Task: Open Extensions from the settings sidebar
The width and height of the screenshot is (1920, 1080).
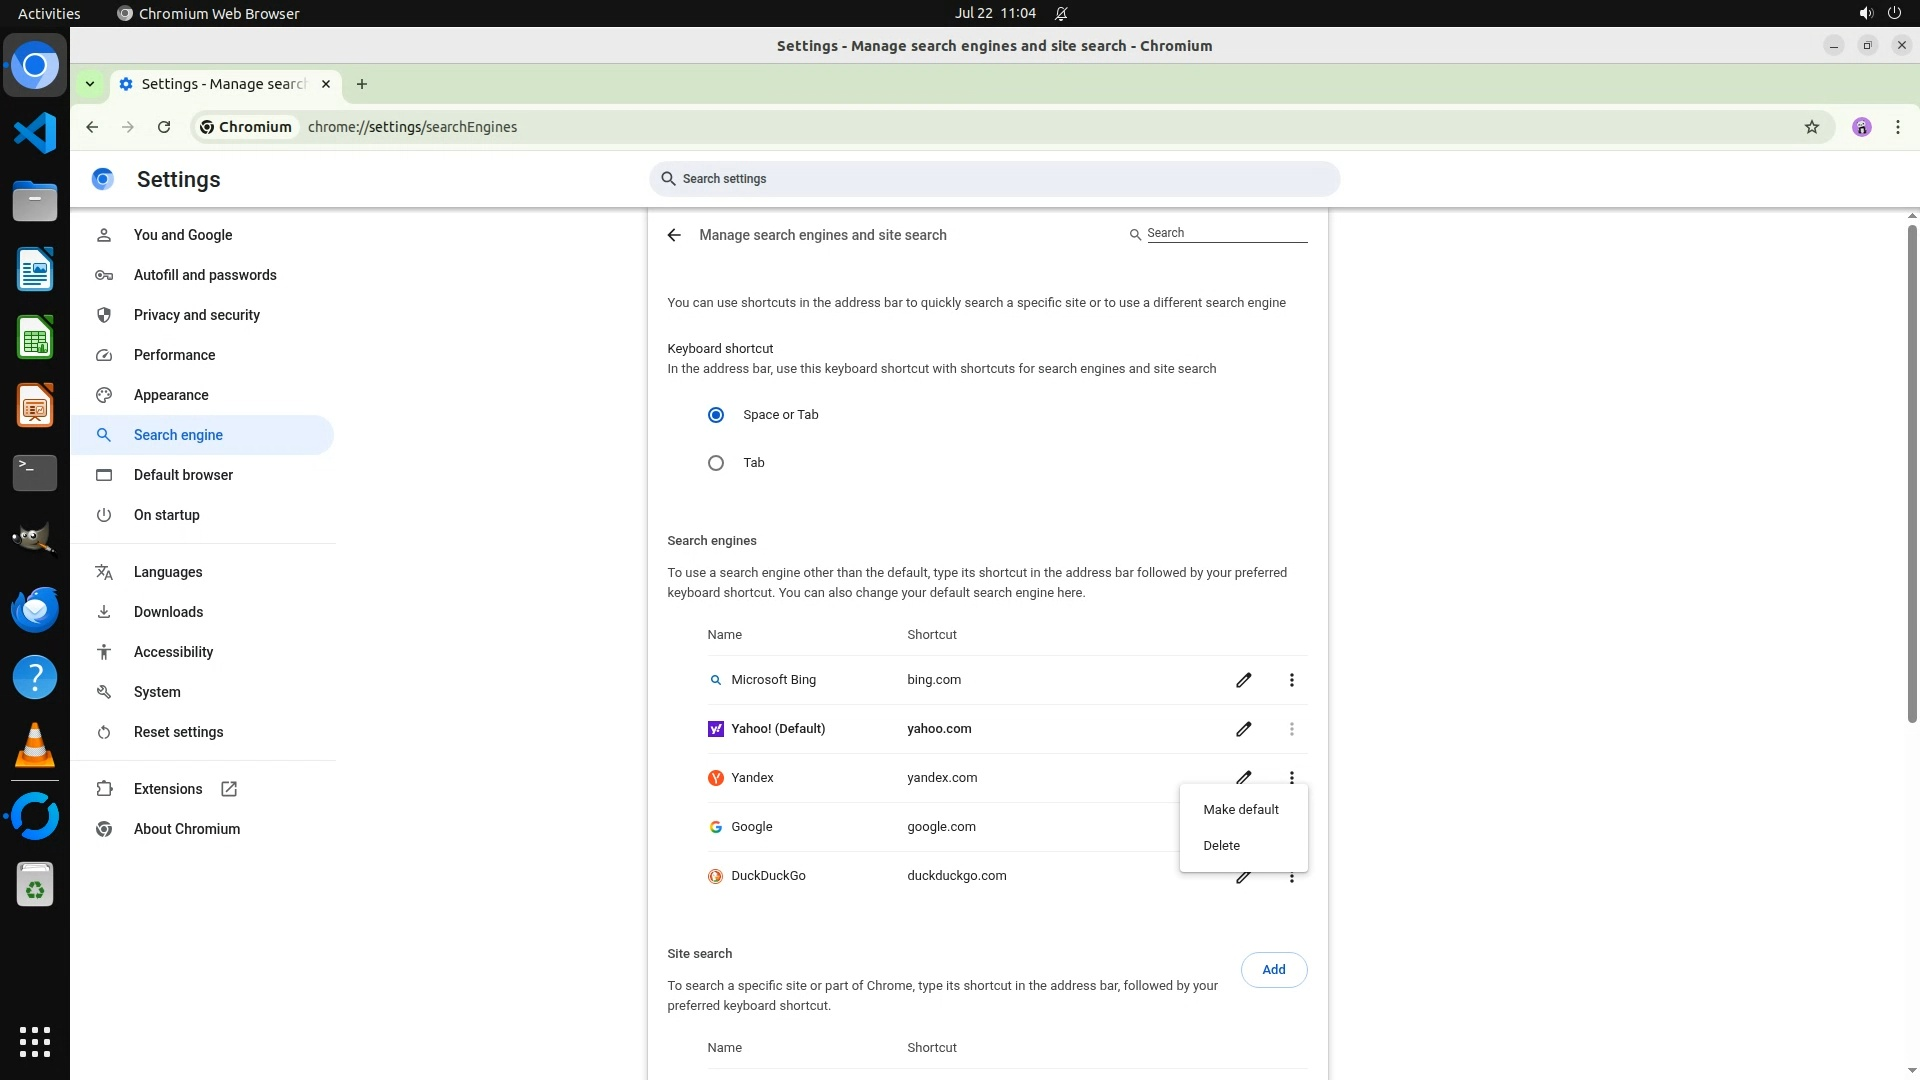Action: click(x=168, y=789)
